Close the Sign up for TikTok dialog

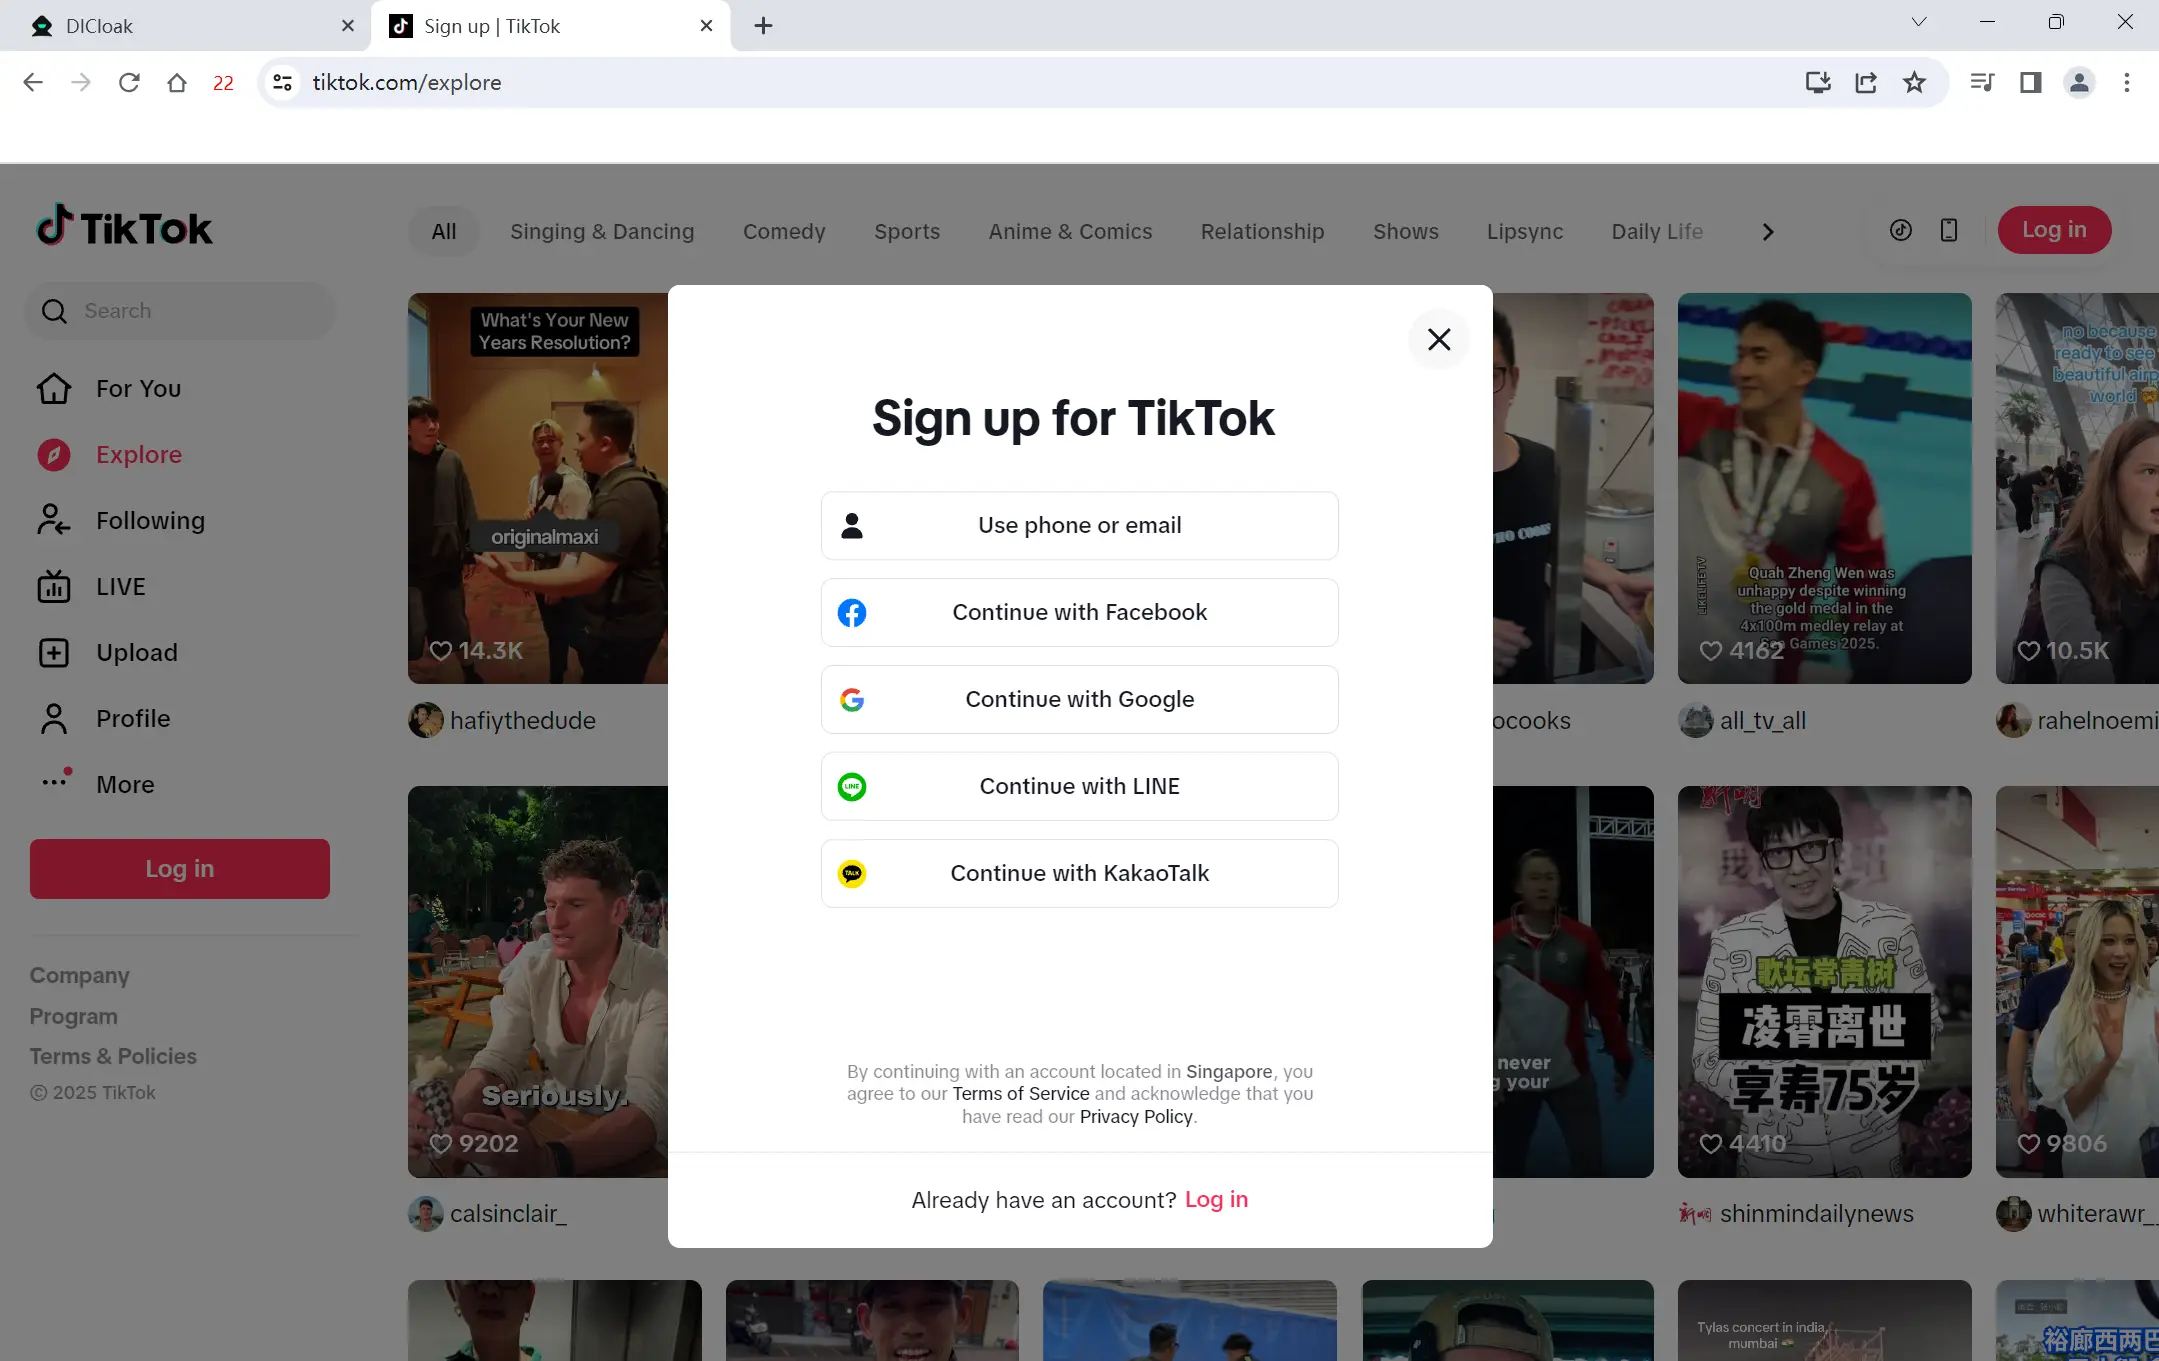tap(1438, 339)
